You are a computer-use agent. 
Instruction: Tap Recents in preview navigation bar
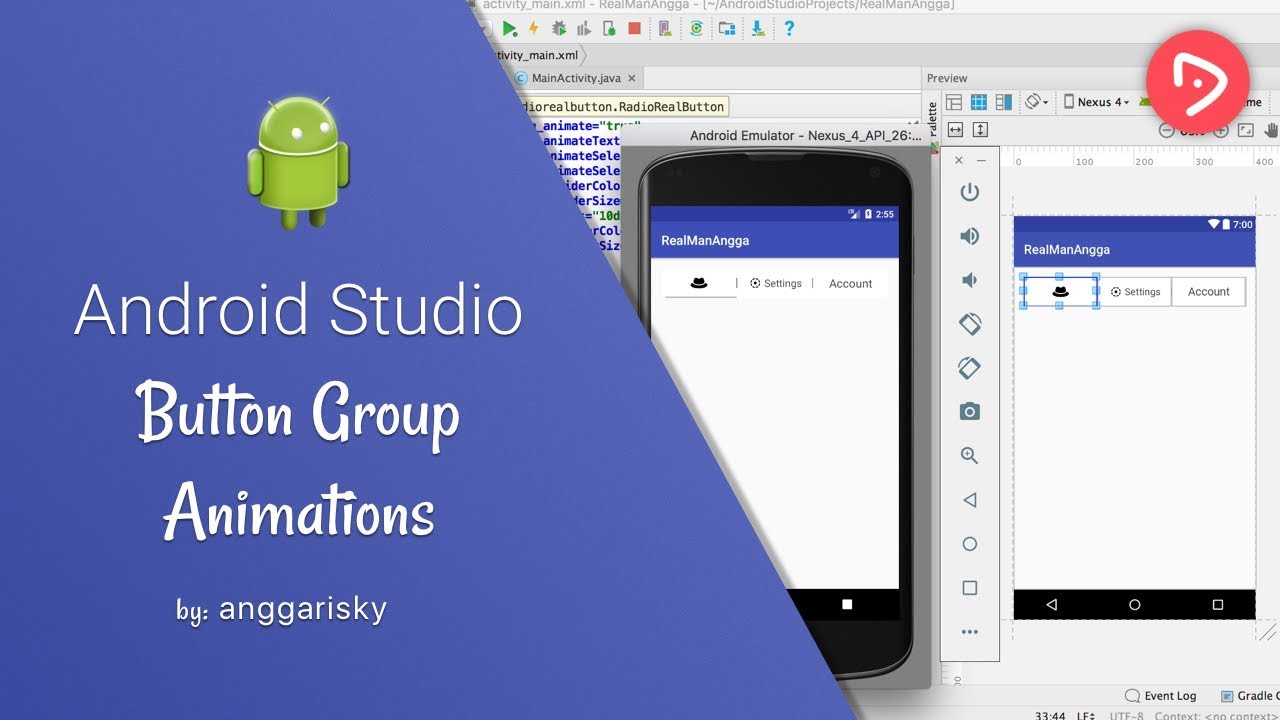pos(1217,604)
